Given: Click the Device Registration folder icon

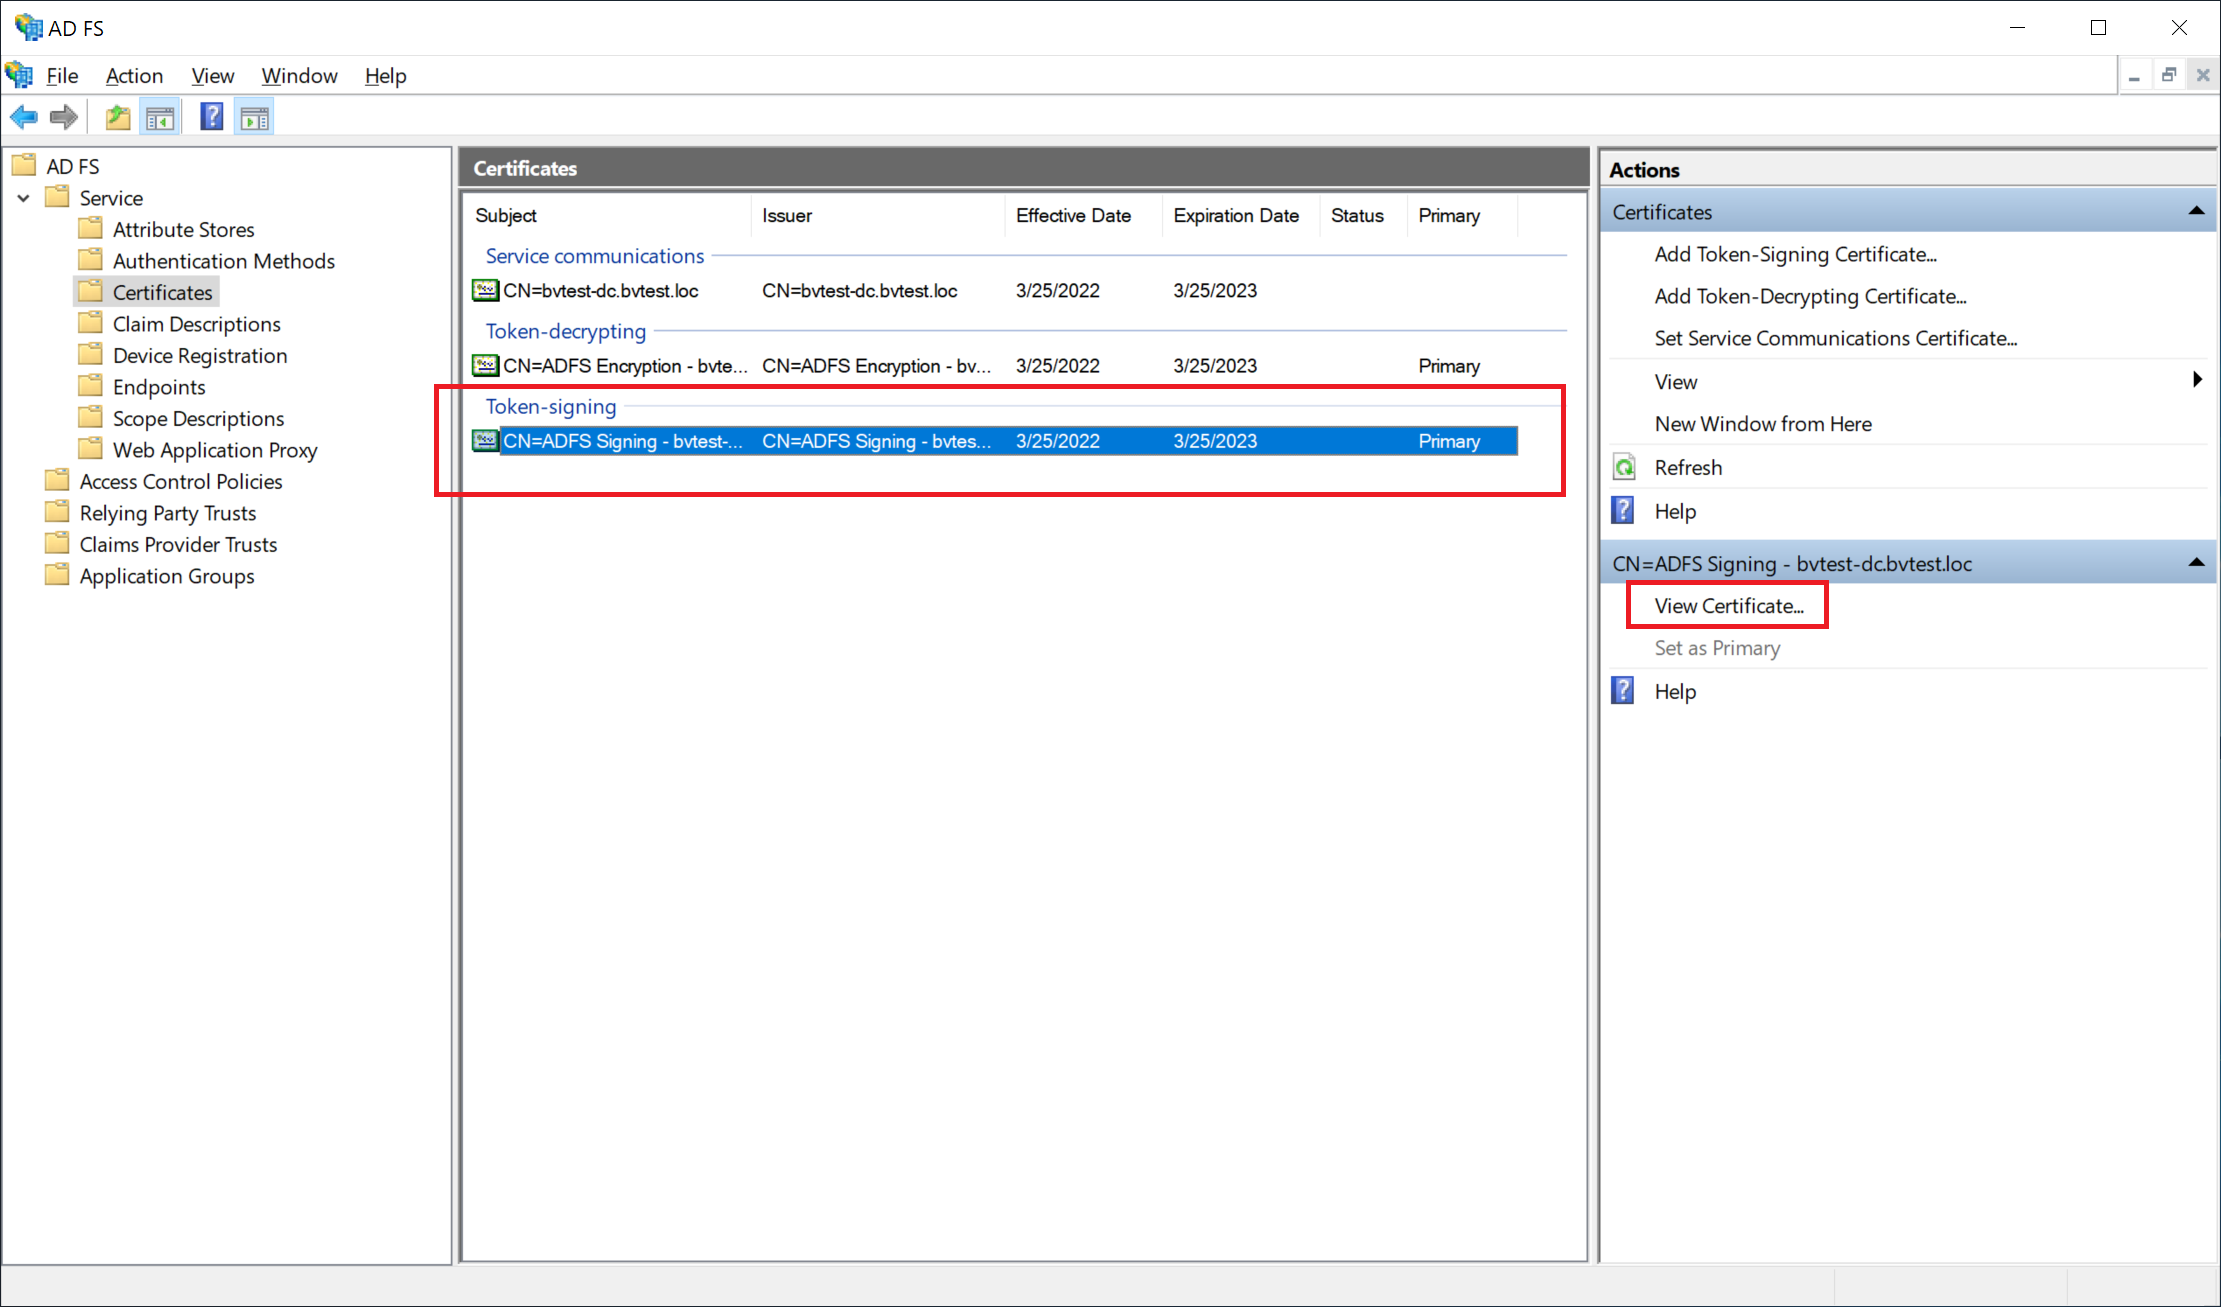Looking at the screenshot, I should tap(91, 355).
